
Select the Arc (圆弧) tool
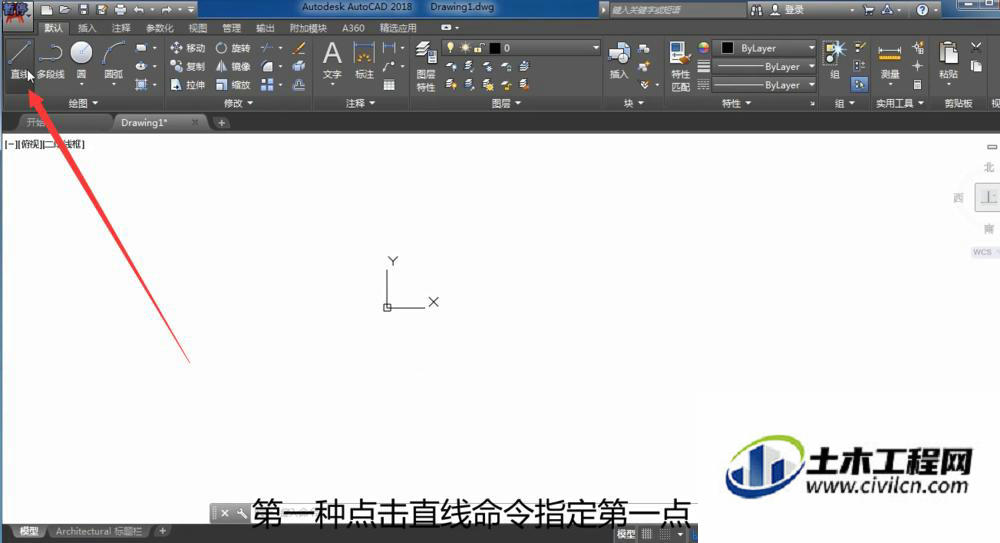coord(113,61)
